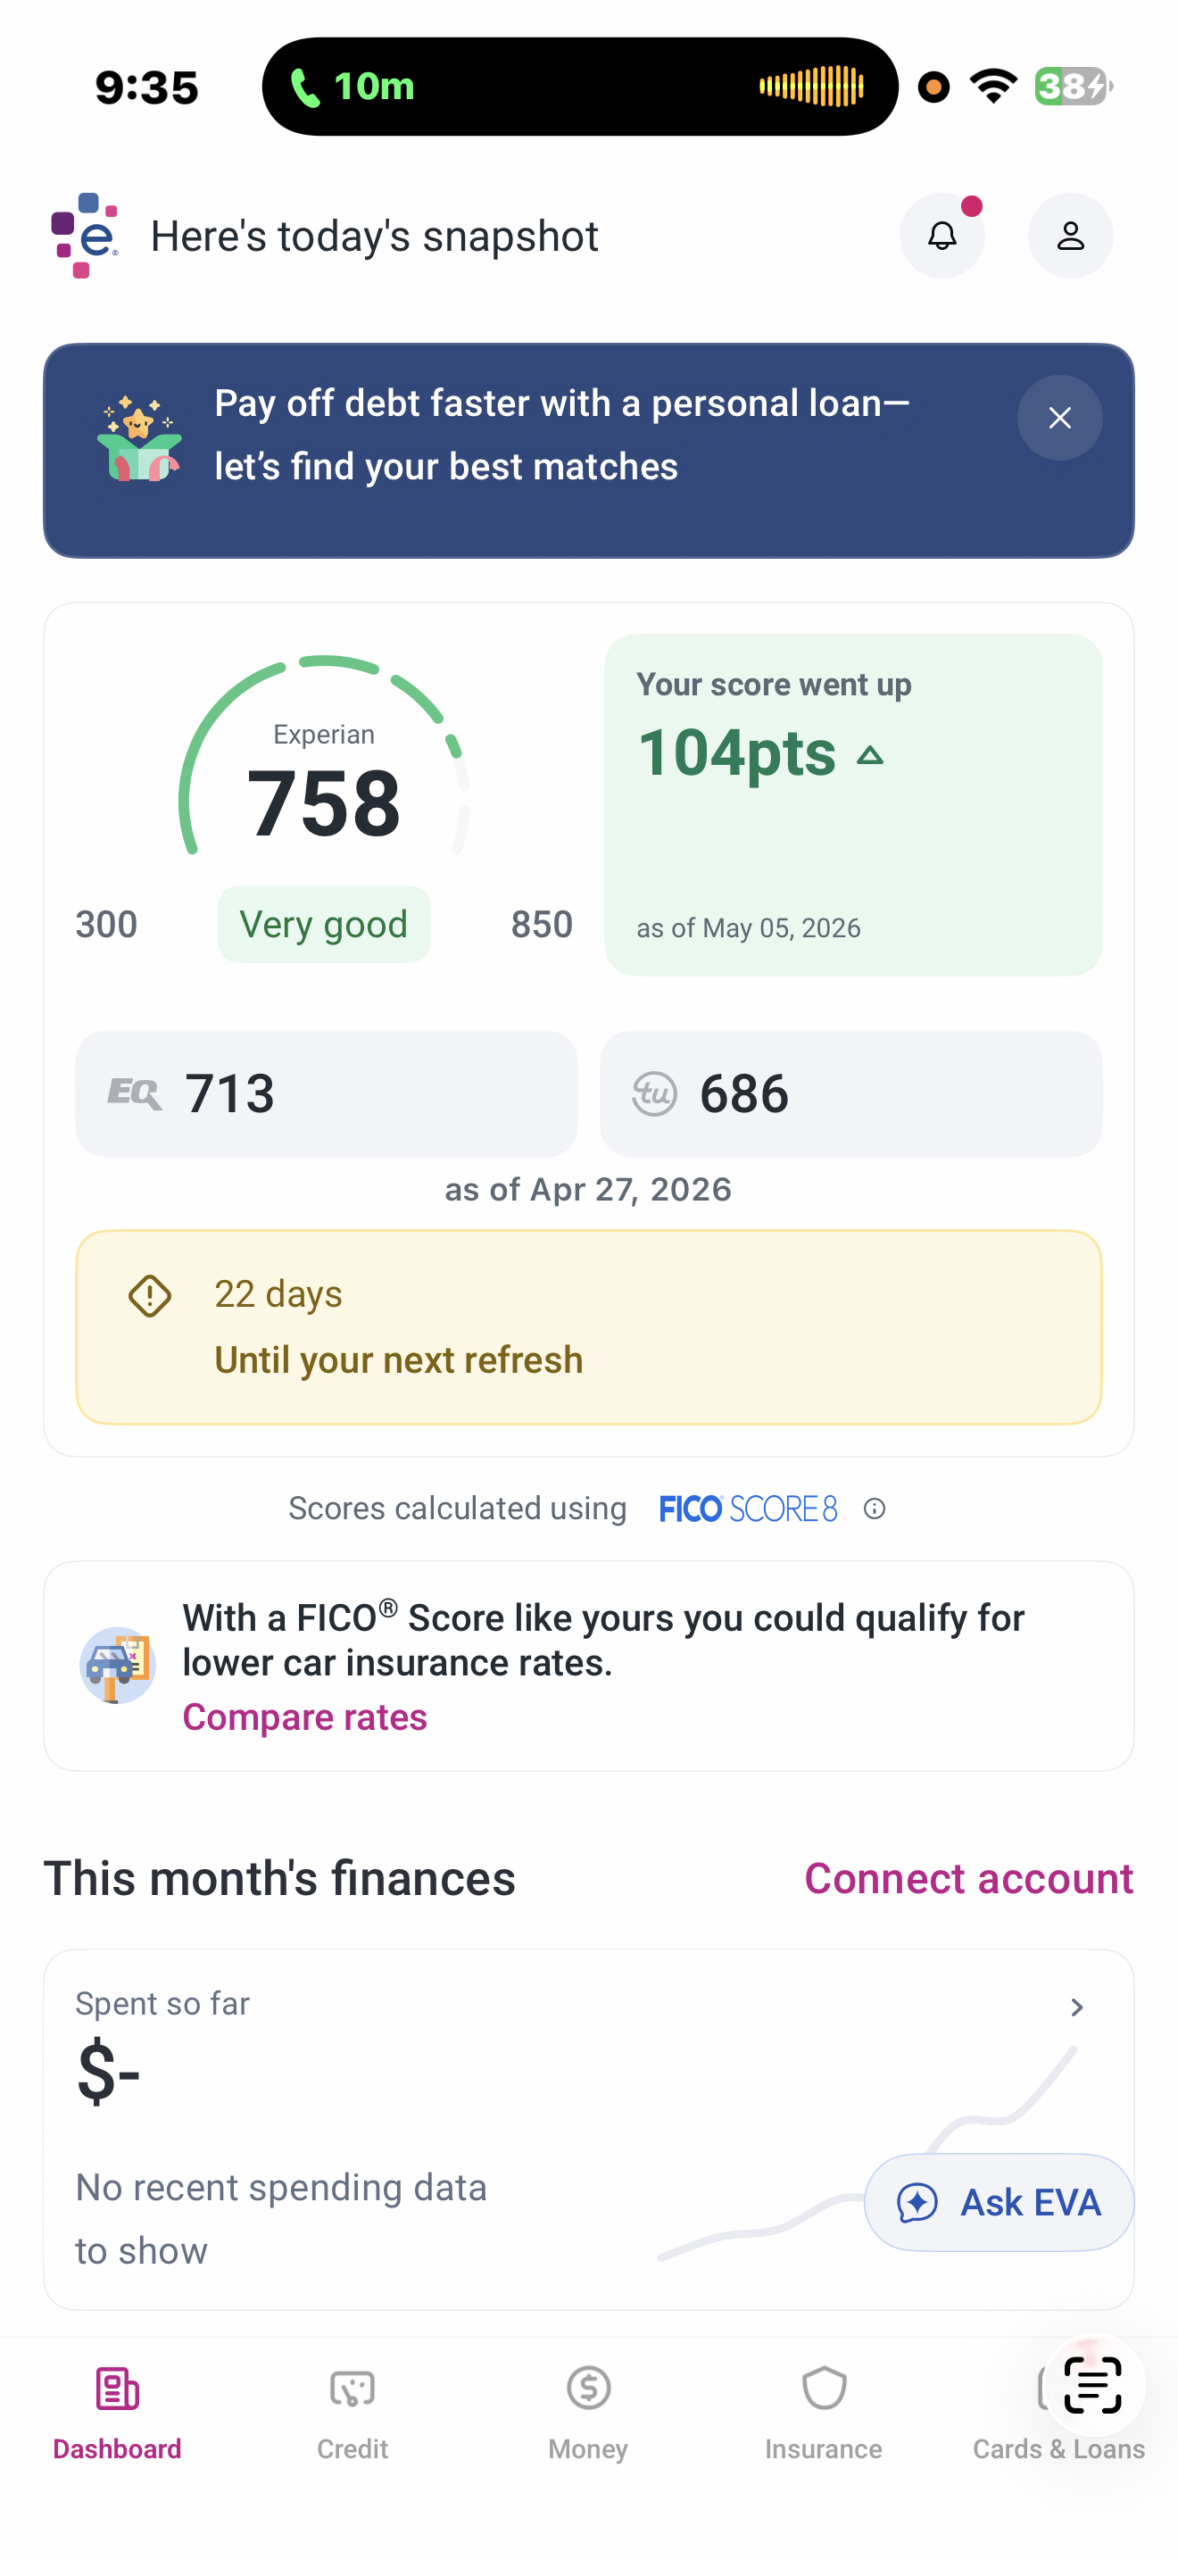Tap the Experian logo
The image size is (1178, 2560).
(x=85, y=236)
